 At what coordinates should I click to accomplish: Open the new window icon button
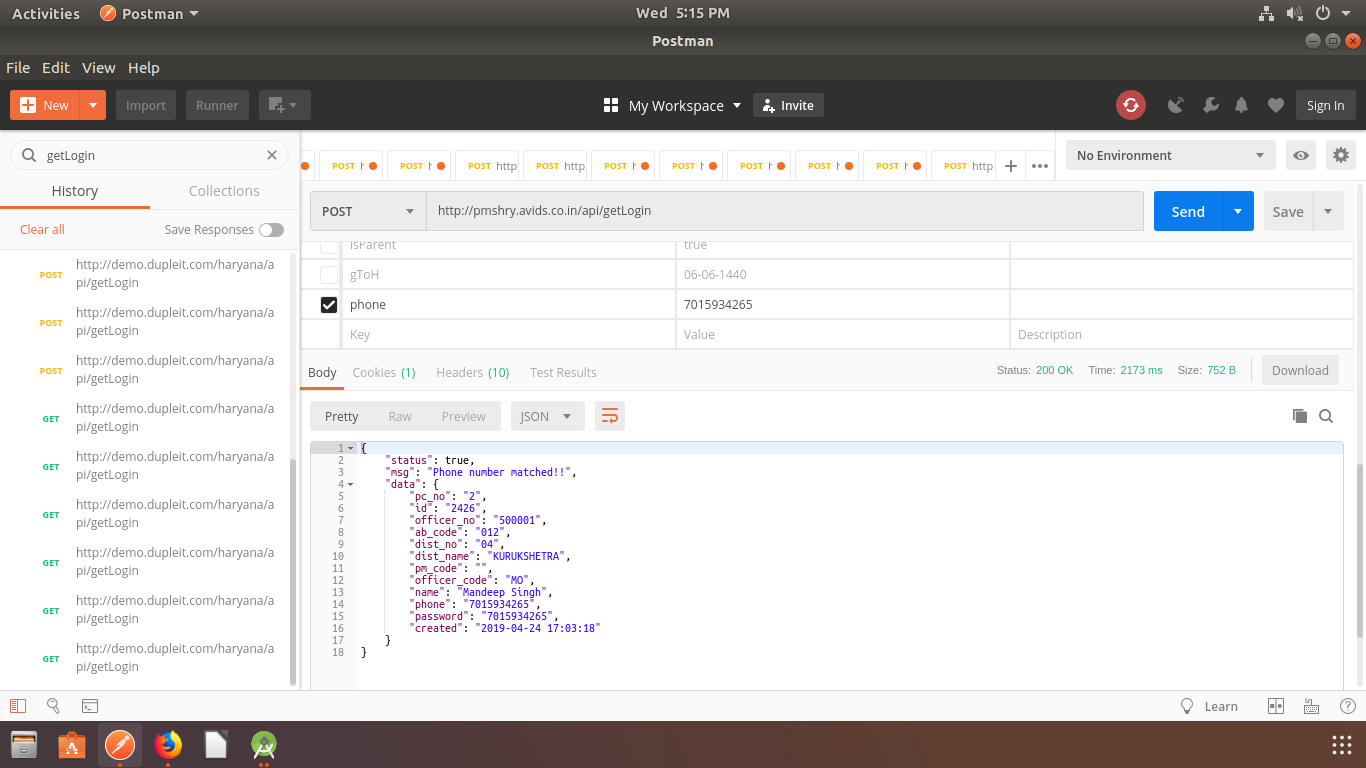(285, 105)
